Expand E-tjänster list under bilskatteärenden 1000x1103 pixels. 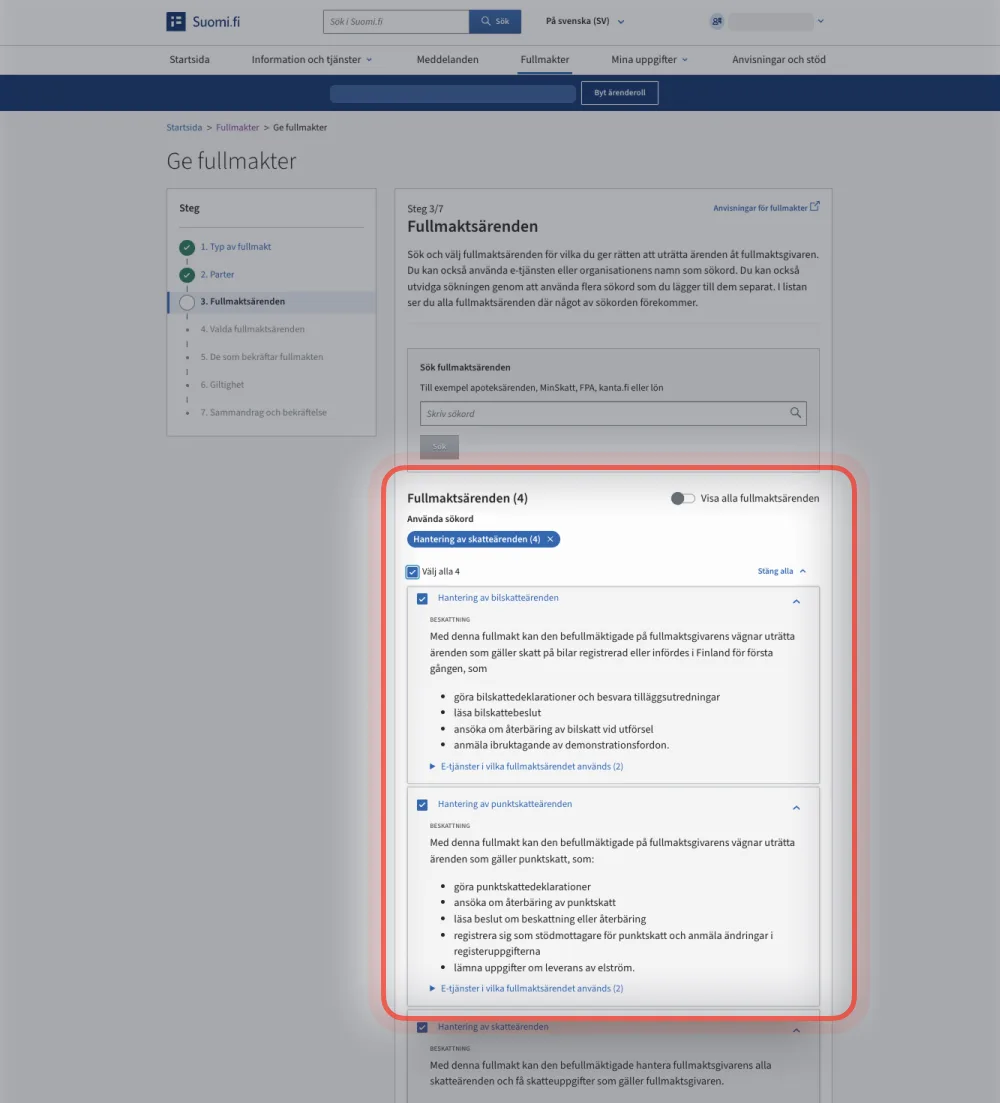point(527,766)
